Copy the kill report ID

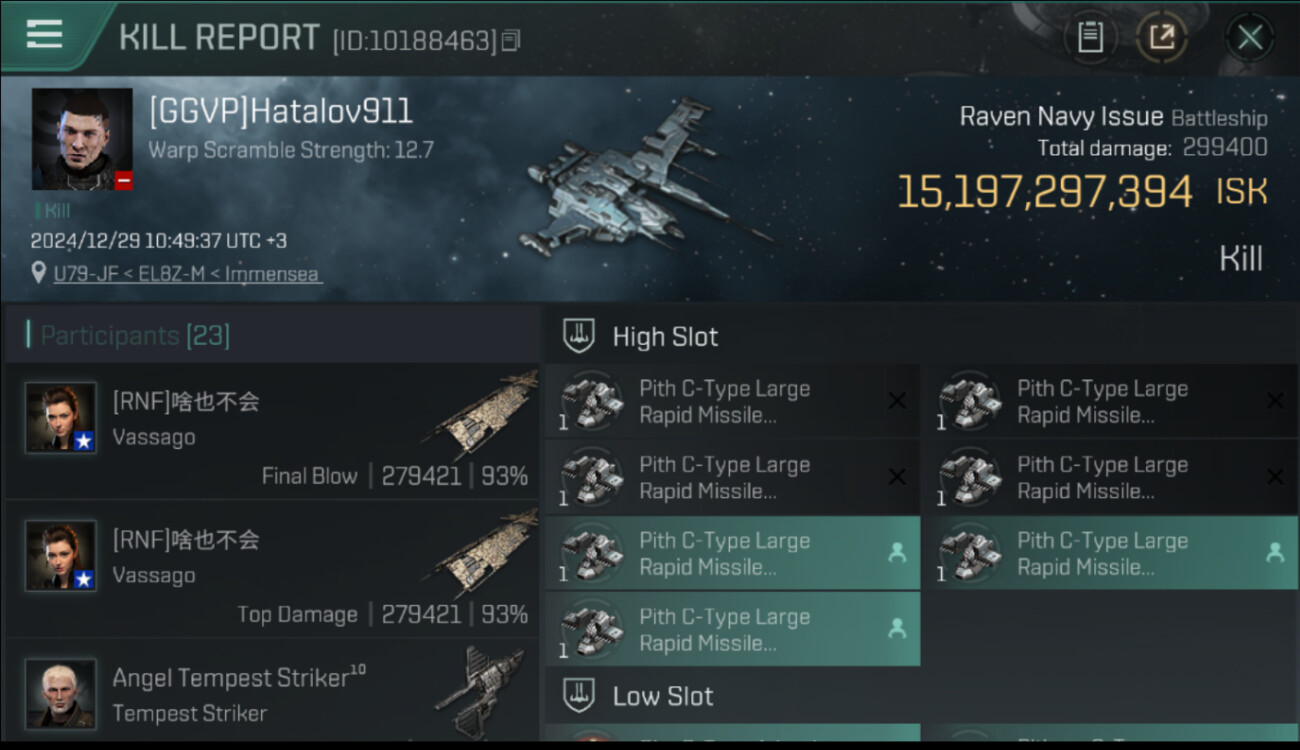(511, 41)
